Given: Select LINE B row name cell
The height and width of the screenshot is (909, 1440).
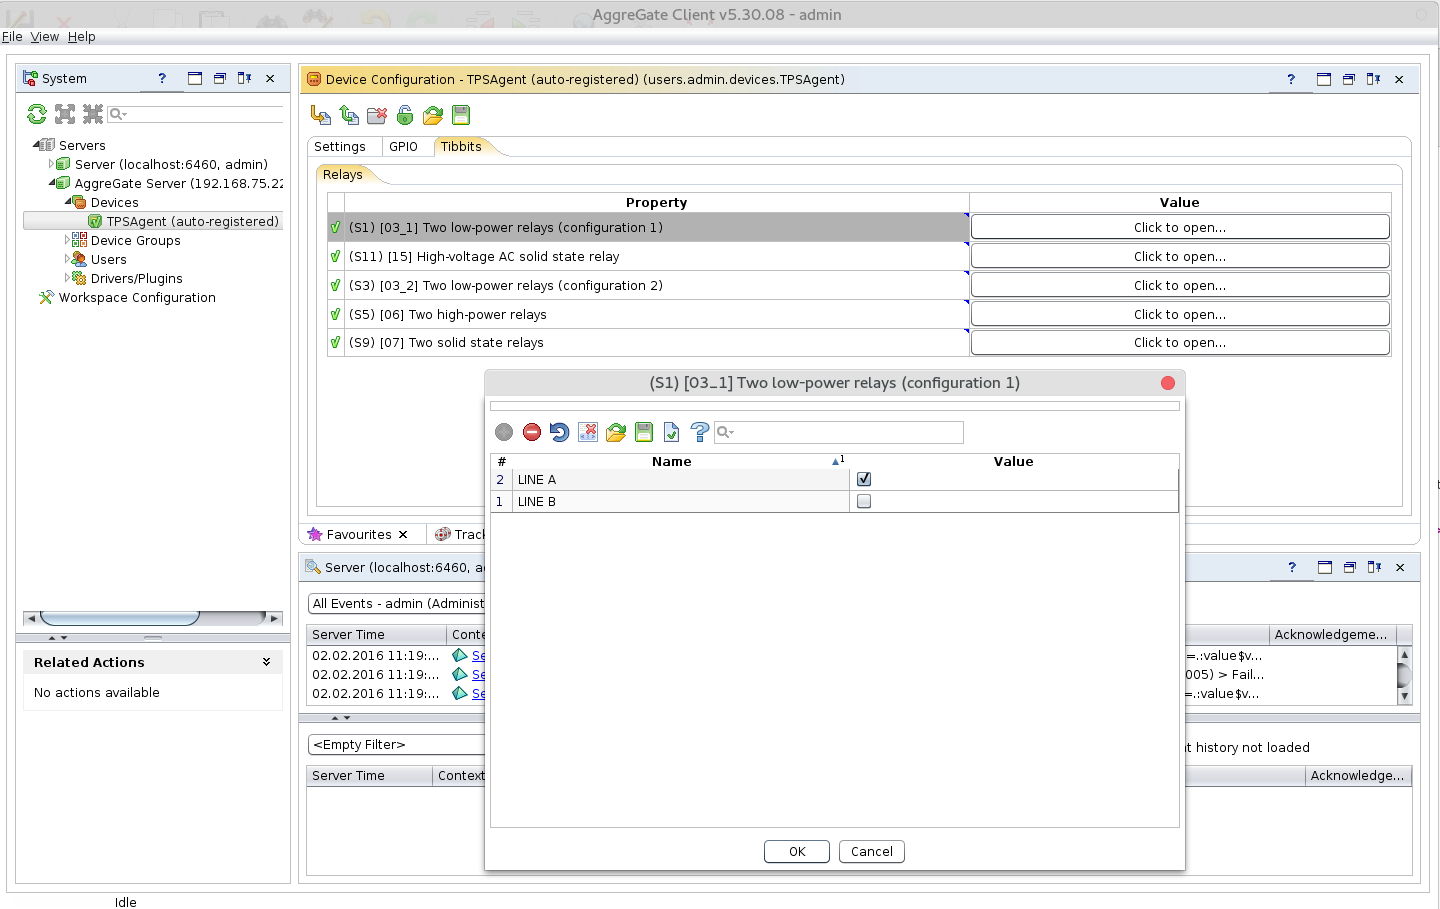Looking at the screenshot, I should tap(681, 501).
